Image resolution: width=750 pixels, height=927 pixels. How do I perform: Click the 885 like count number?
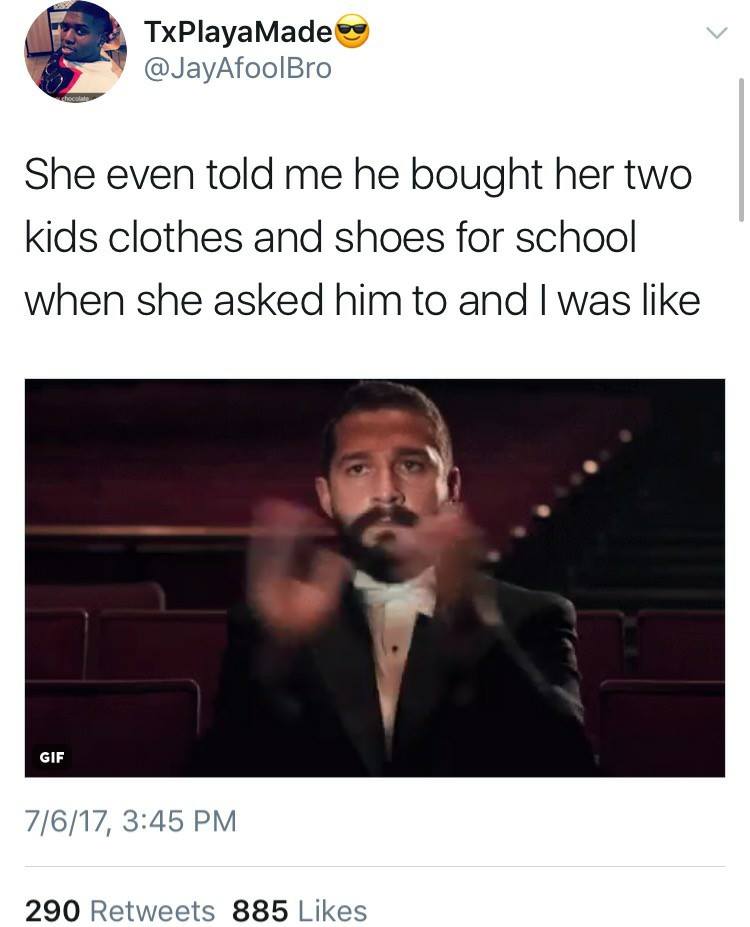(x=260, y=910)
